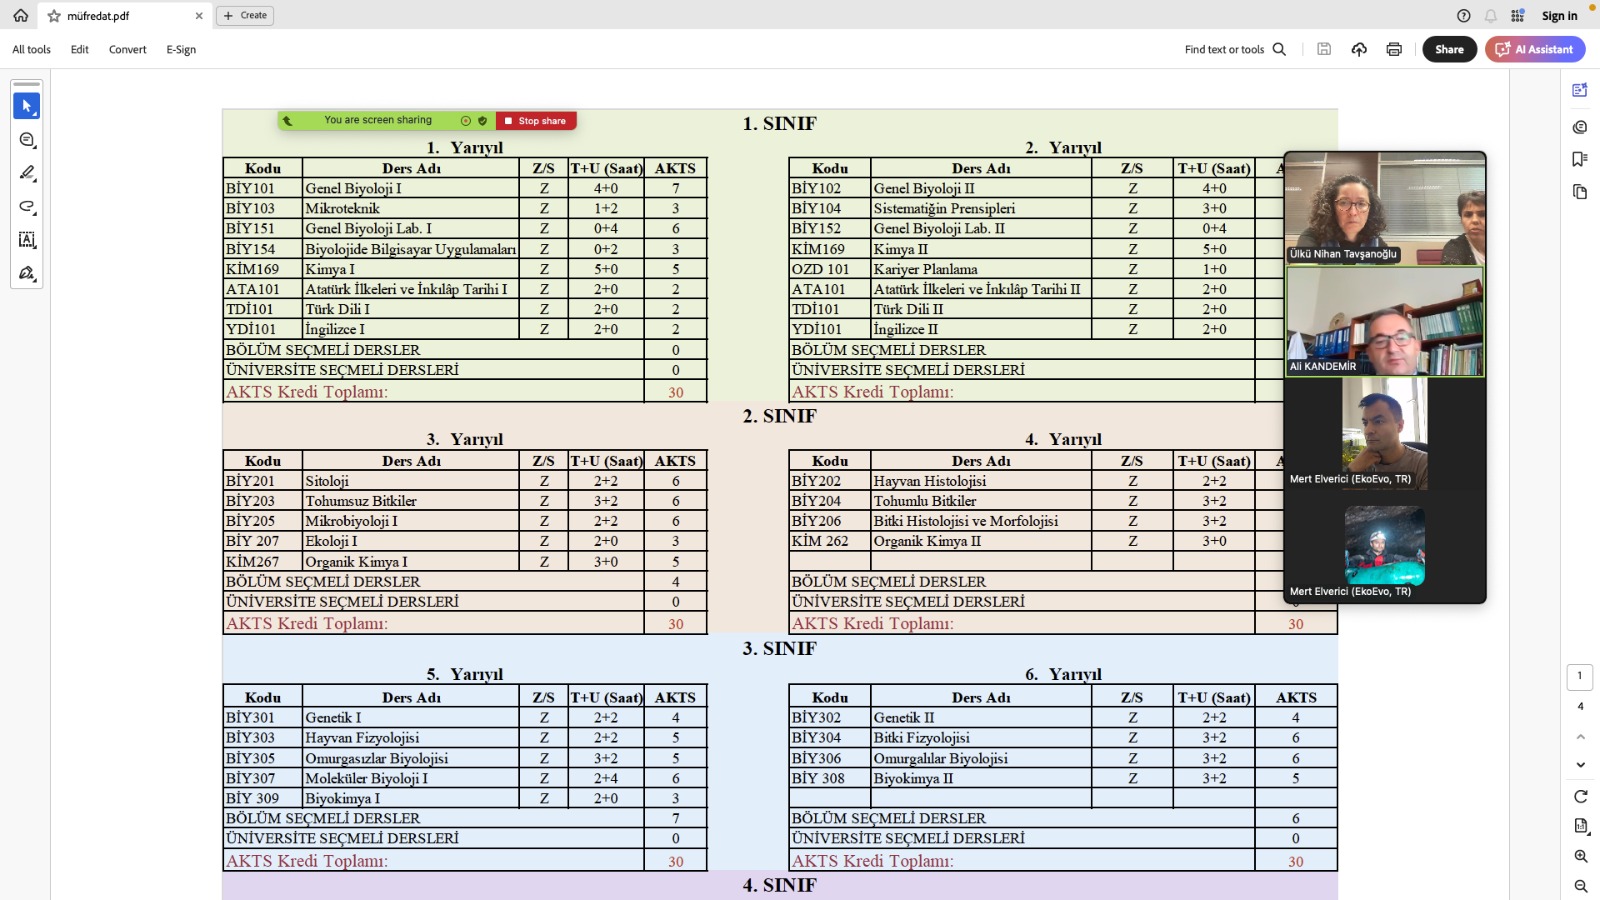Click the sharing bar back arrow icon
The image size is (1600, 900).
[x=288, y=121]
